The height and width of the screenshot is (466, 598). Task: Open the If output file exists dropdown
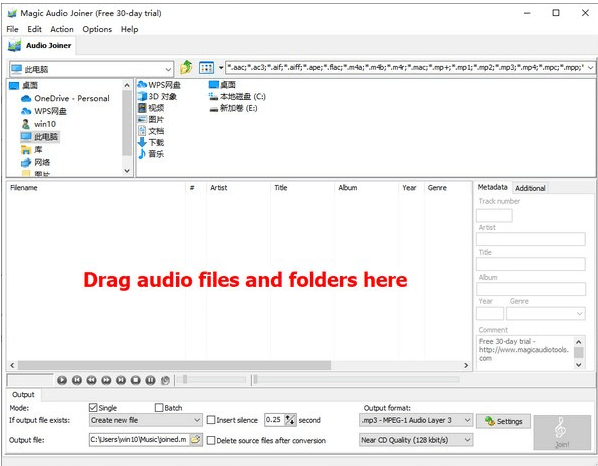pyautogui.click(x=145, y=420)
